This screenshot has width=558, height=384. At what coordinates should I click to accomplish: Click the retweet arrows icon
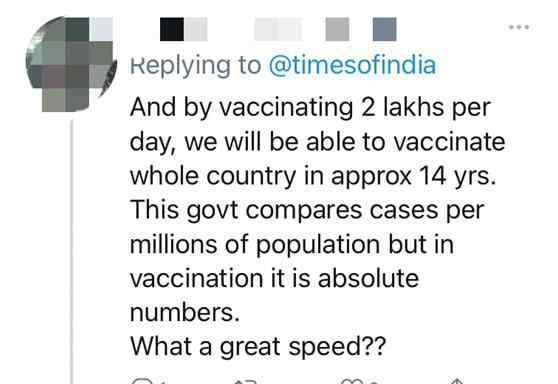coord(246,382)
